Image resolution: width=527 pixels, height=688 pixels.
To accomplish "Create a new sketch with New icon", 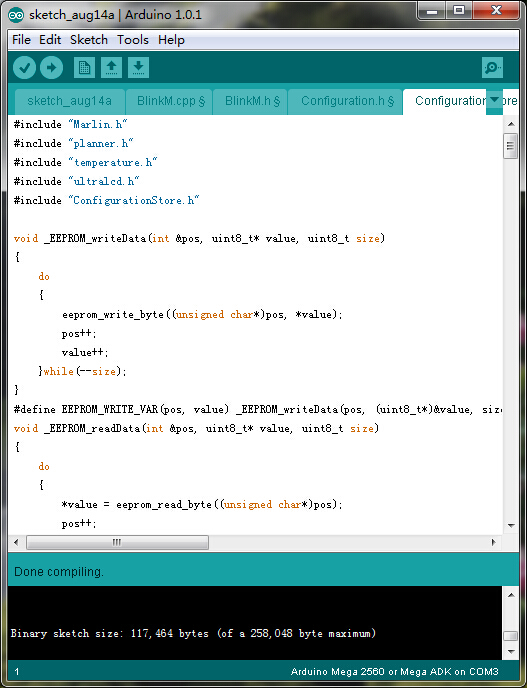I will [x=84, y=68].
